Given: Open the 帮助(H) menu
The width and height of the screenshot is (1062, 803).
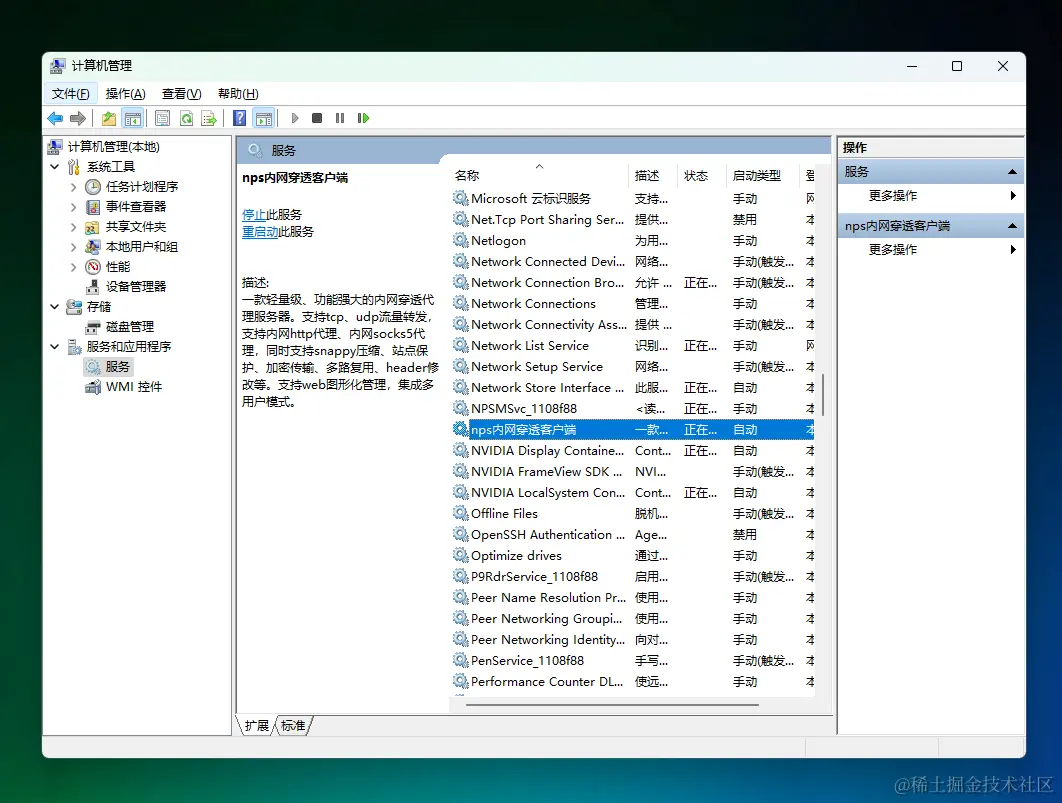Looking at the screenshot, I should click(x=238, y=93).
